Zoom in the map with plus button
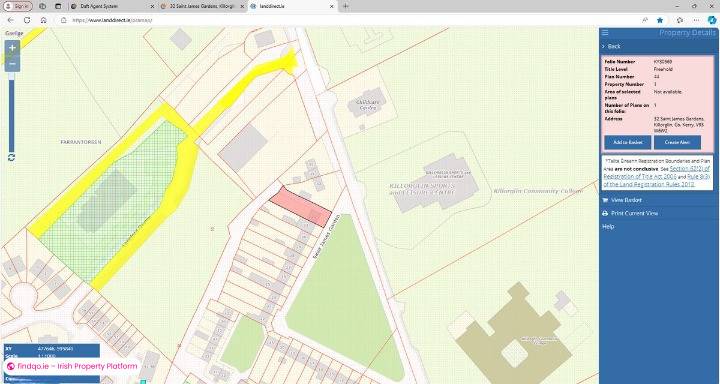This screenshot has width=720, height=384. pos(12,47)
